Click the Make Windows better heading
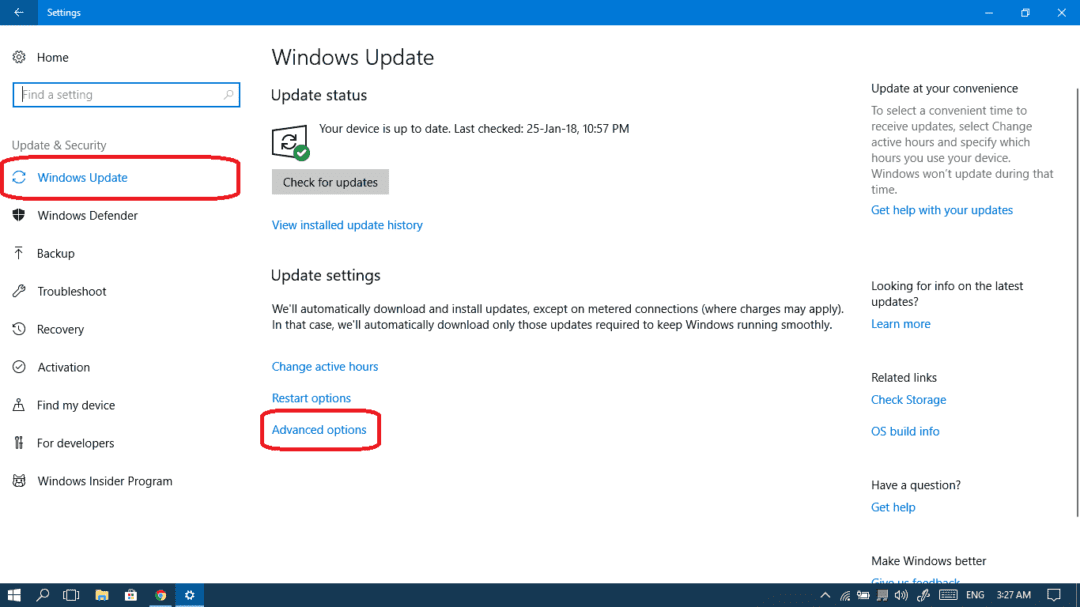1080x607 pixels. click(x=928, y=561)
